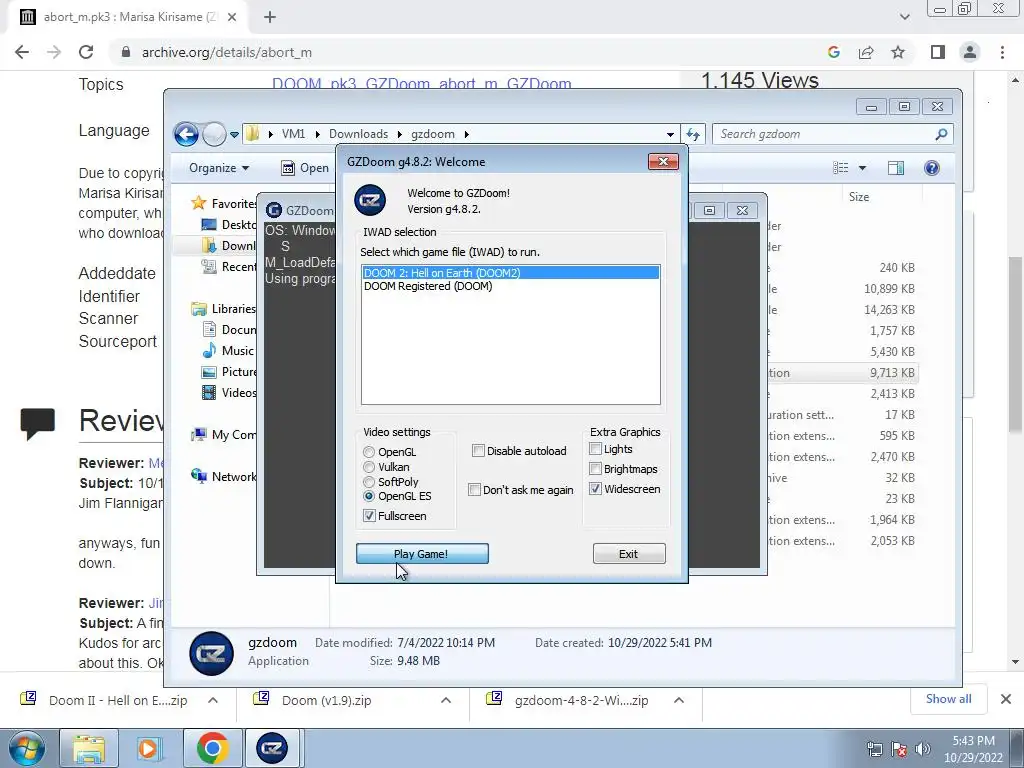Click Google icon in address bar

[x=834, y=52]
